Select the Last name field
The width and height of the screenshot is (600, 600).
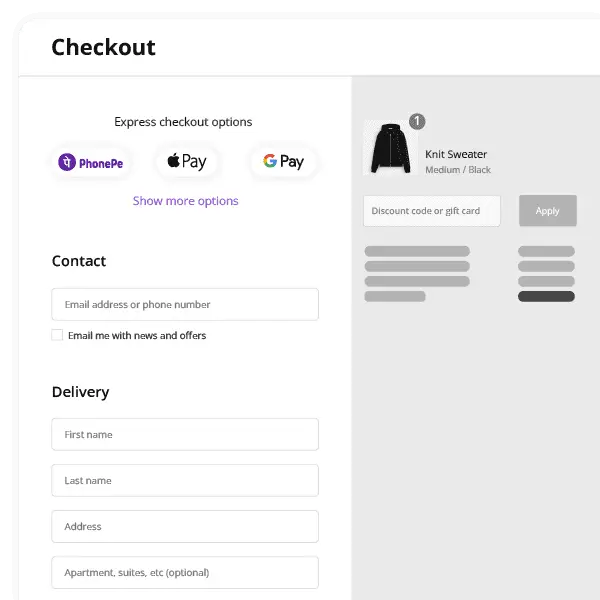tap(185, 481)
